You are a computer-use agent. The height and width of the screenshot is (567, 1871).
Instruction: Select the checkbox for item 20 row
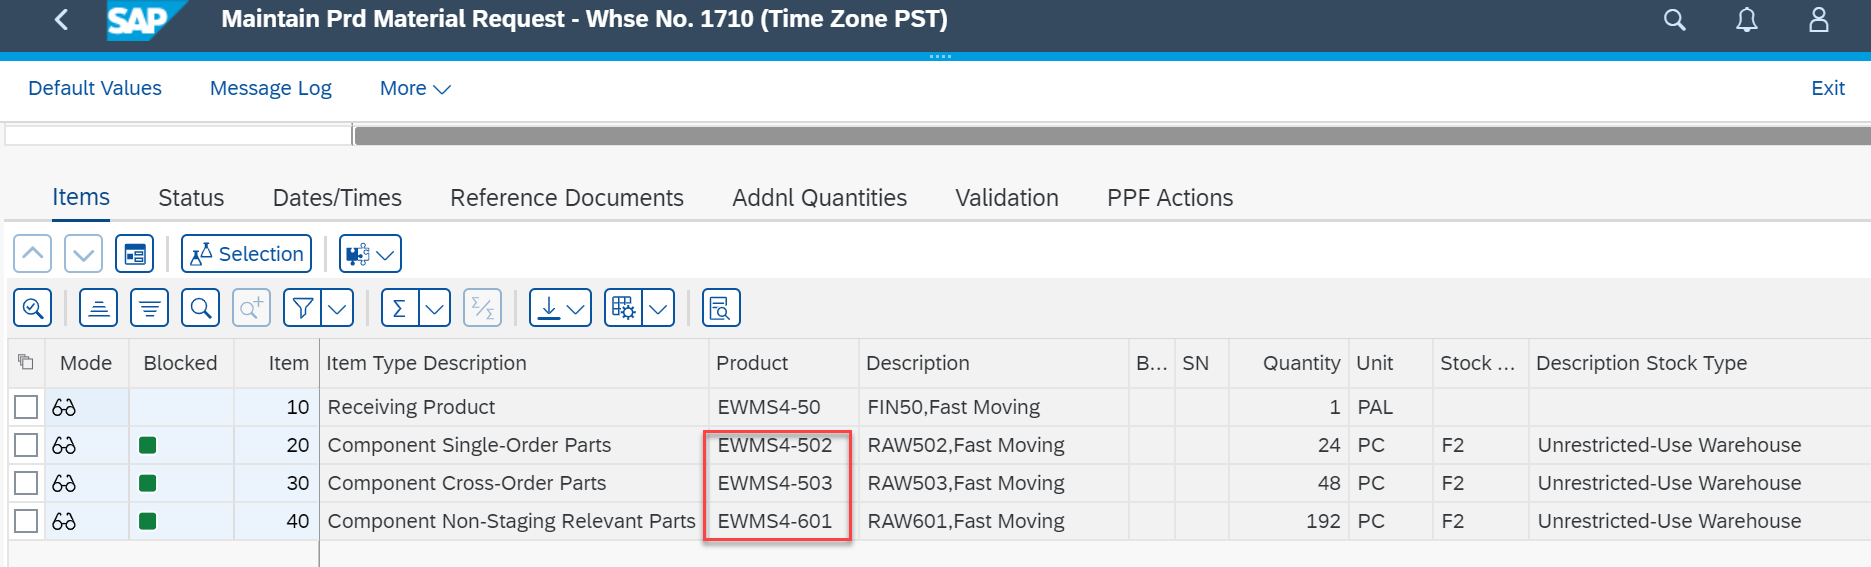click(x=26, y=445)
